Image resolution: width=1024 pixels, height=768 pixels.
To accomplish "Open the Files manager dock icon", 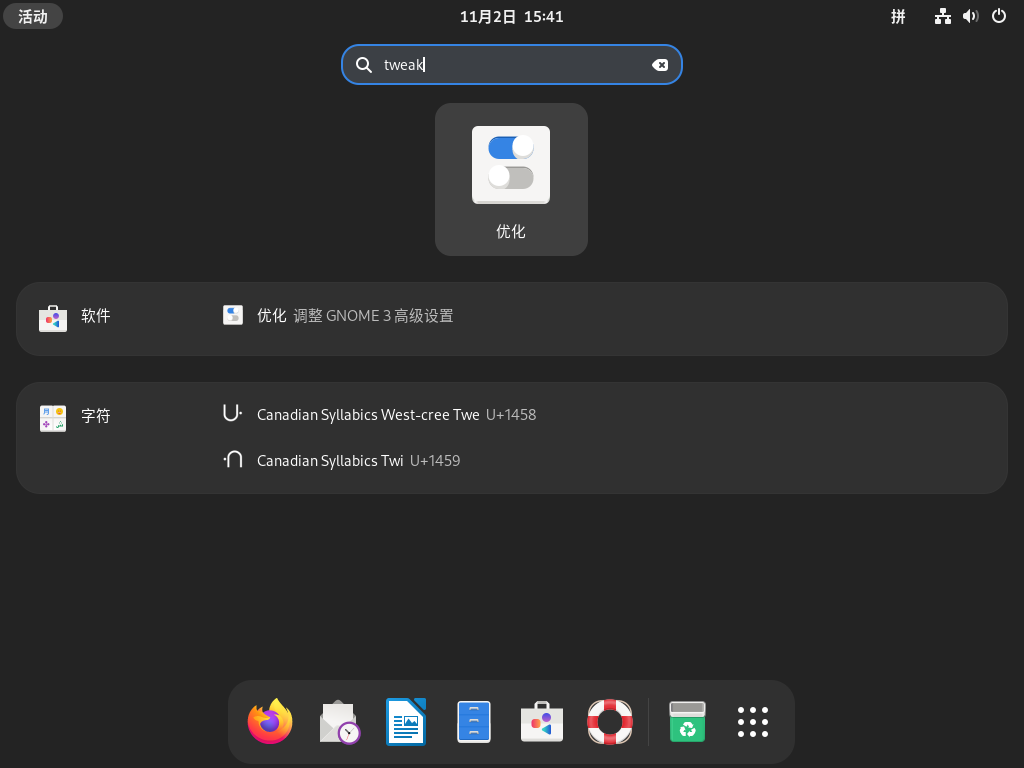I will tap(474, 722).
